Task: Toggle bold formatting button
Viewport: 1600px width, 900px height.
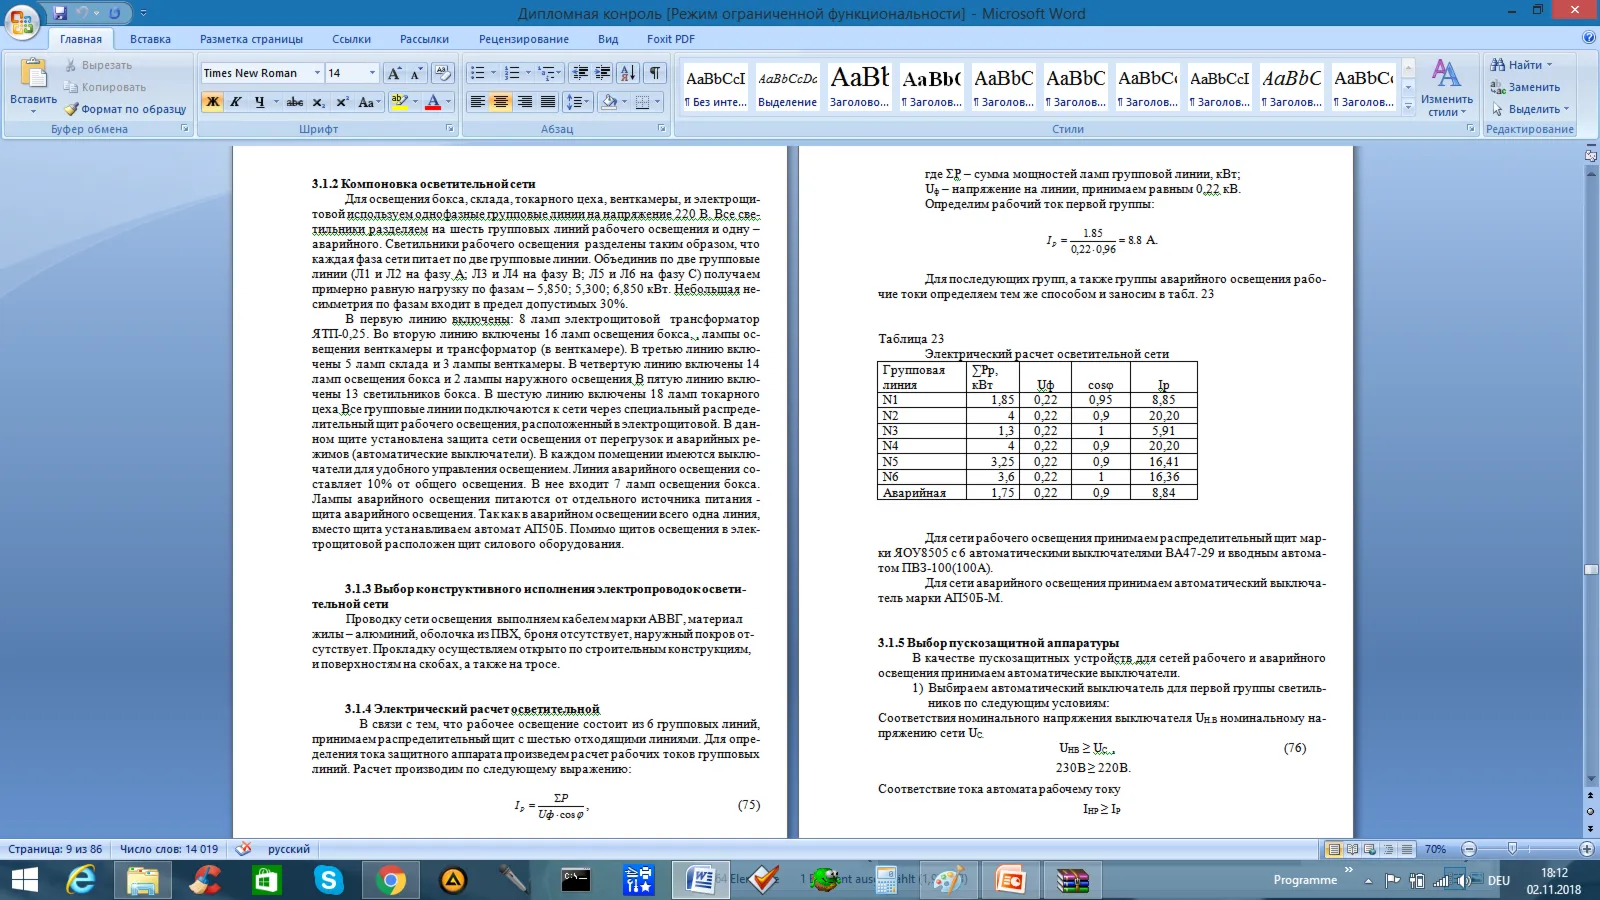Action: click(212, 102)
